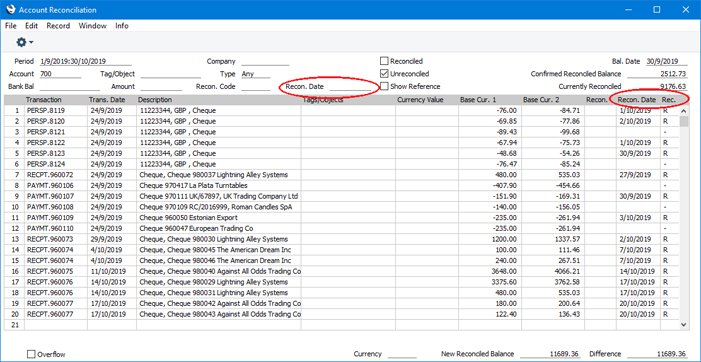Click Rec. cell for PERSP.8121 row
Image resolution: width=701 pixels, height=362 pixels.
(x=665, y=132)
